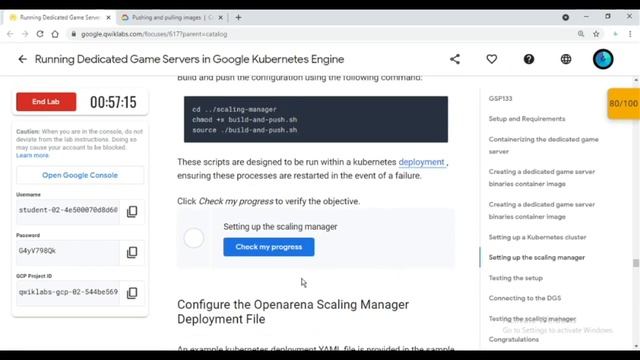Jump to GSP133 in outline
The width and height of the screenshot is (640, 360).
(x=500, y=98)
